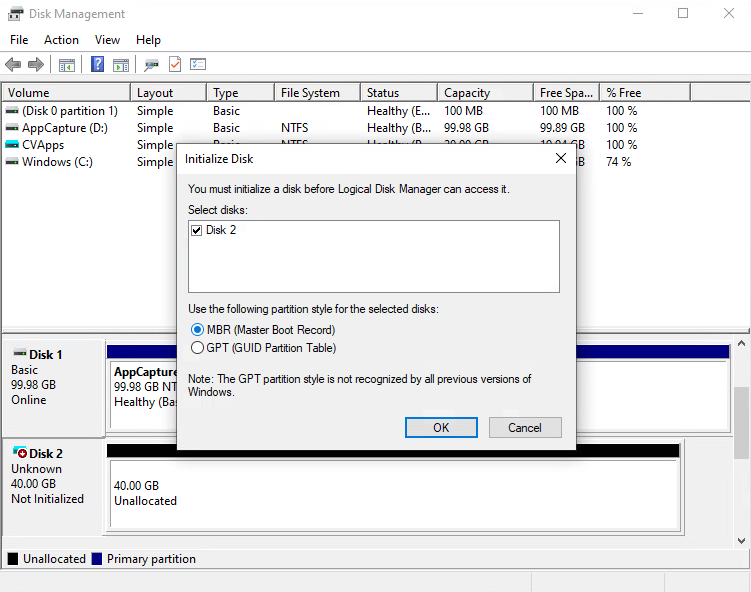Select the 40.00 GB Unallocated region
The width and height of the screenshot is (751, 592).
tap(395, 493)
